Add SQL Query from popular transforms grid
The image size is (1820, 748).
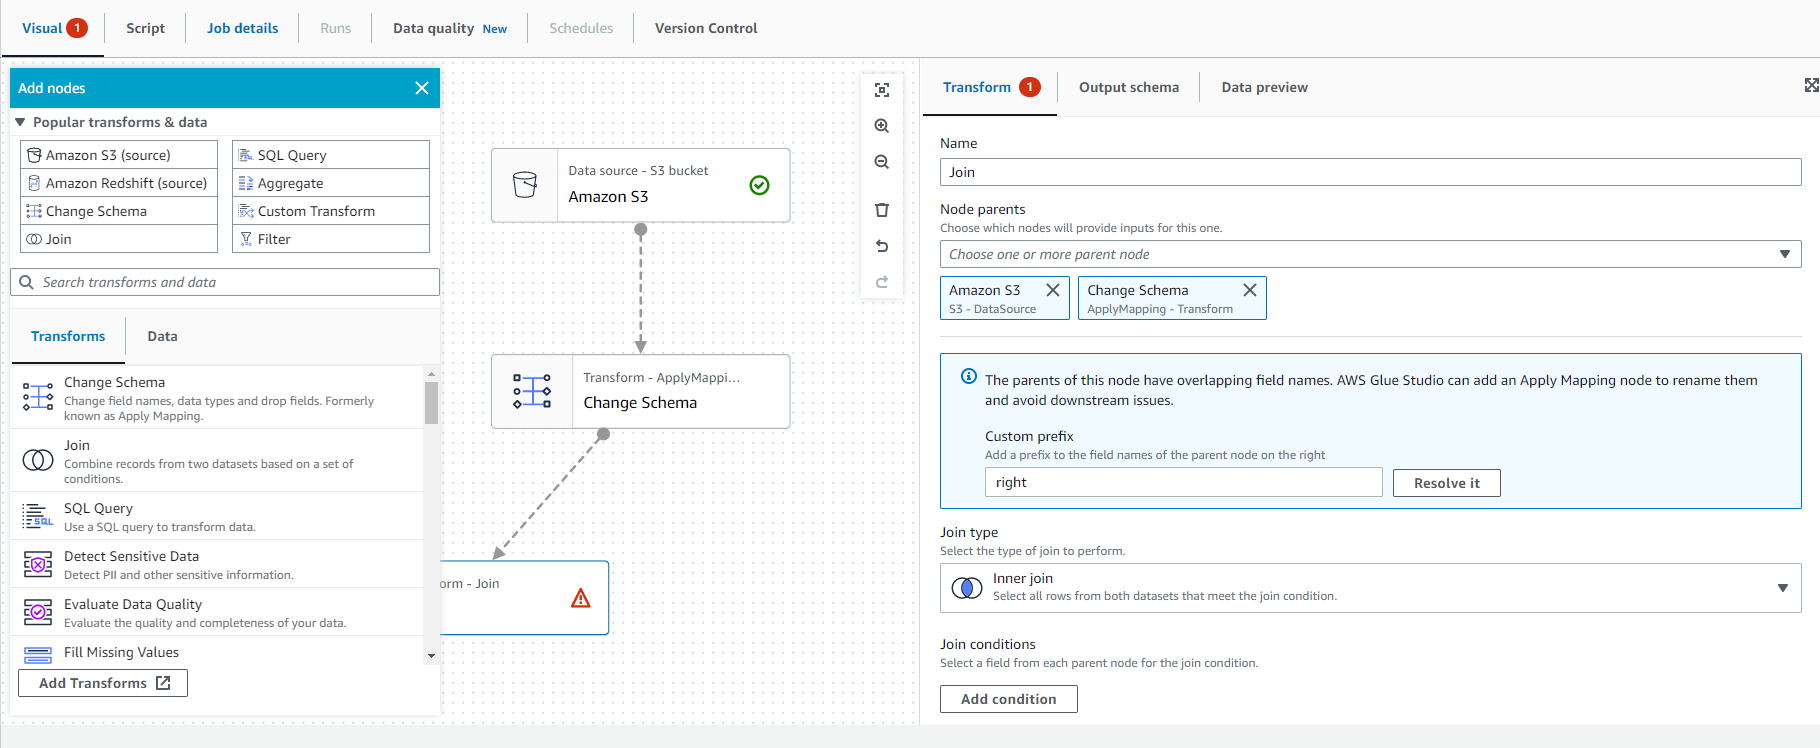(331, 155)
